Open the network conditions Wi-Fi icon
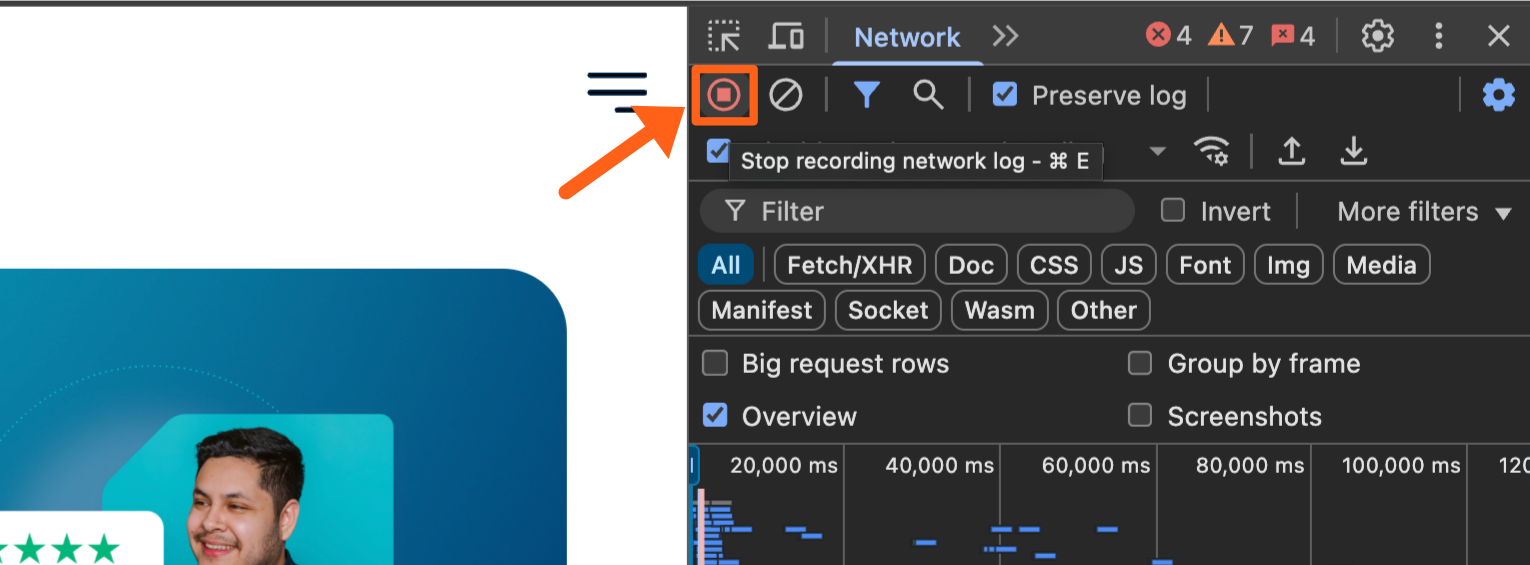Image resolution: width=1530 pixels, height=565 pixels. [1212, 151]
